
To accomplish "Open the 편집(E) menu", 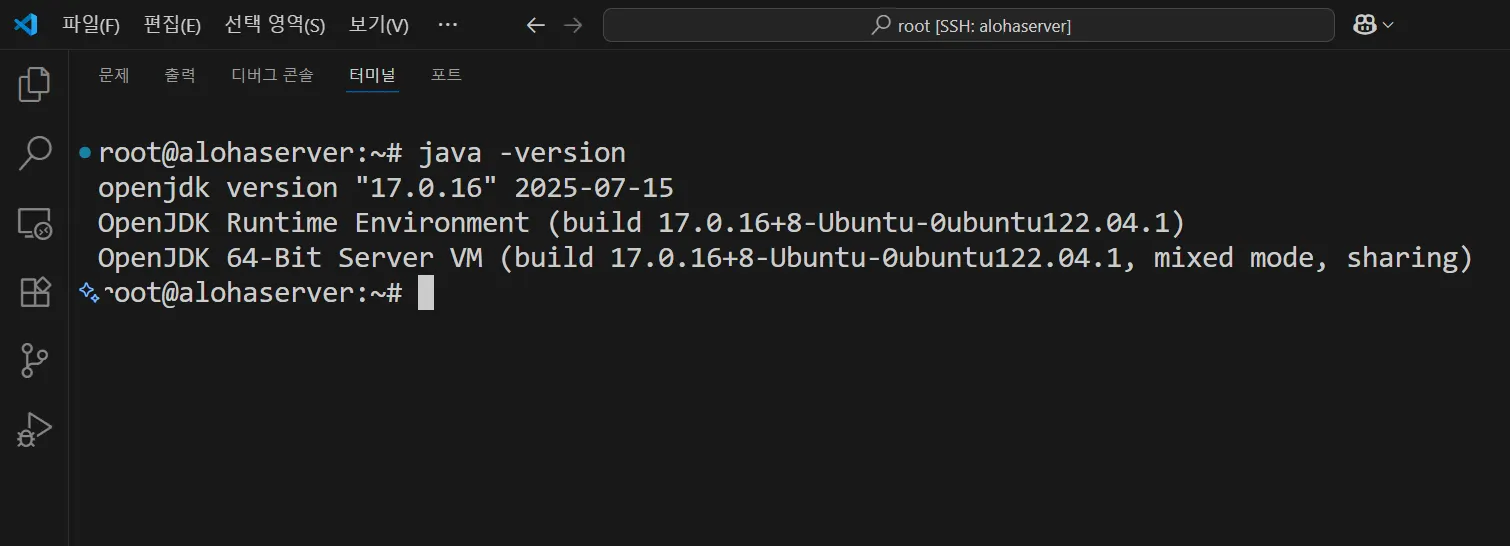I will 172,25.
